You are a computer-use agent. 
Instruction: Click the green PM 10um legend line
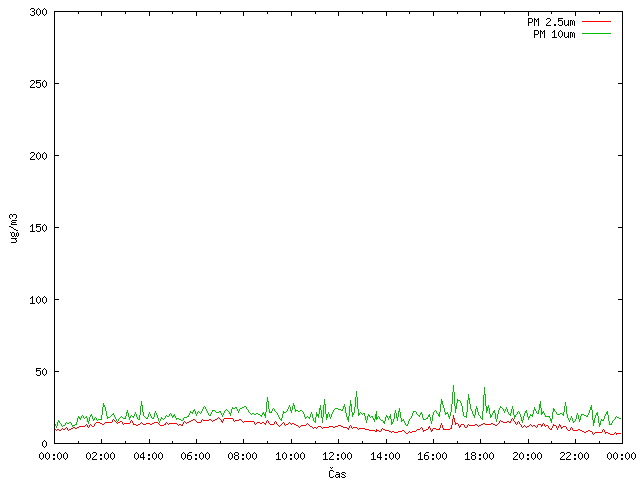(596, 34)
